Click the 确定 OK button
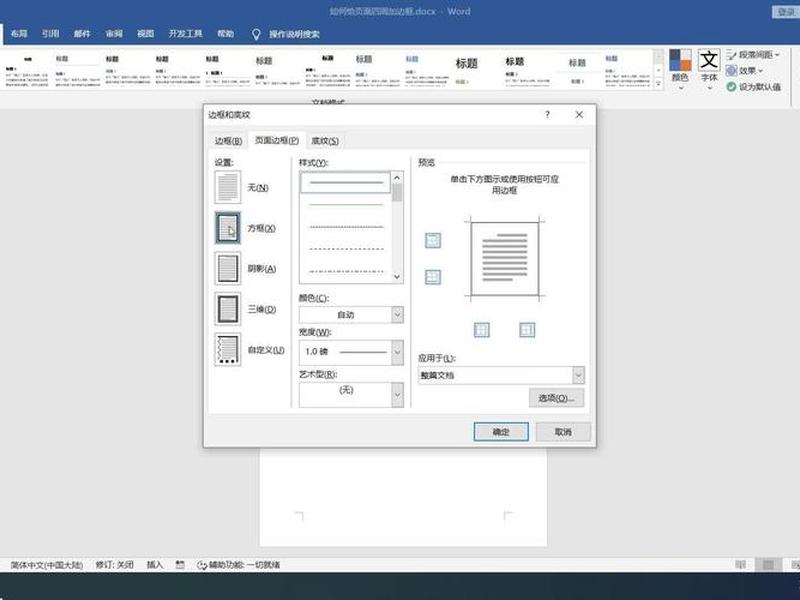This screenshot has width=800, height=600. coord(501,432)
